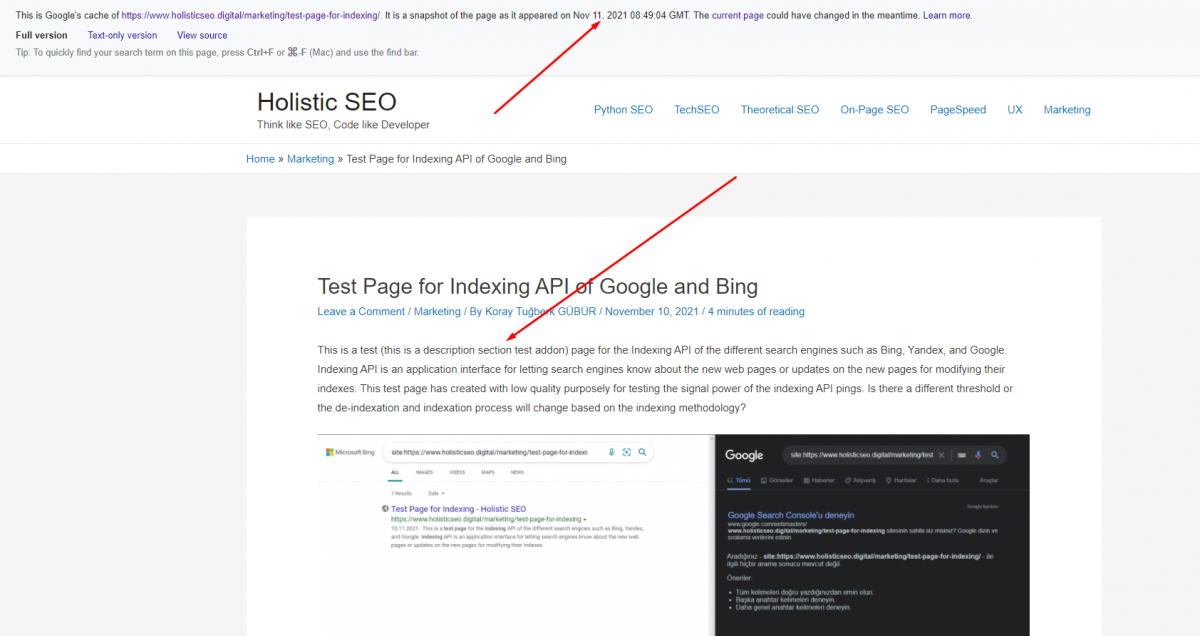1200x636 pixels.
Task: Open 'PageSpeed' navigation item
Action: click(958, 110)
